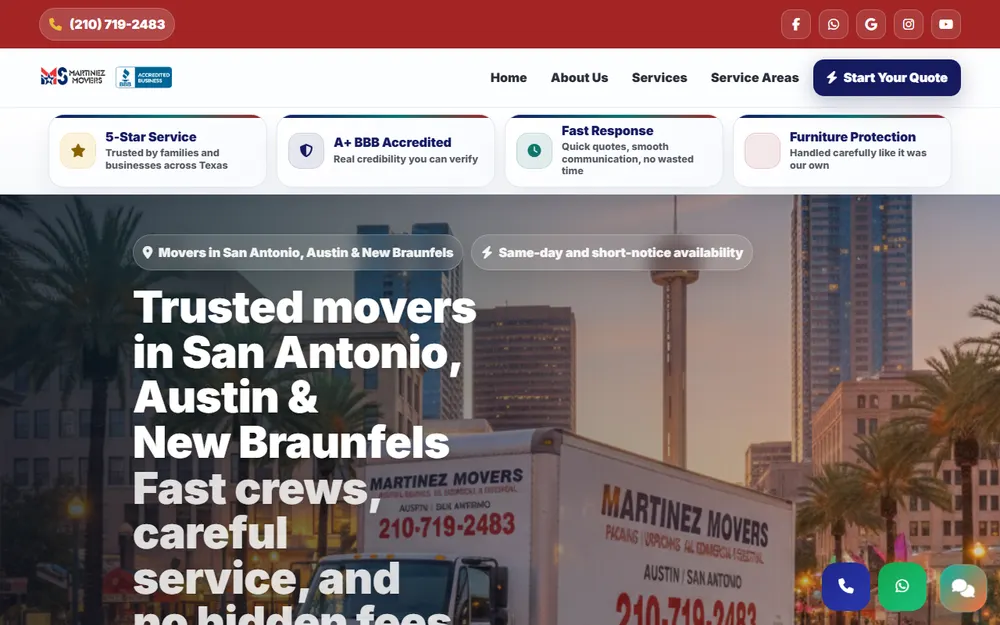Click the location pin icon in movers pill

click(147, 253)
